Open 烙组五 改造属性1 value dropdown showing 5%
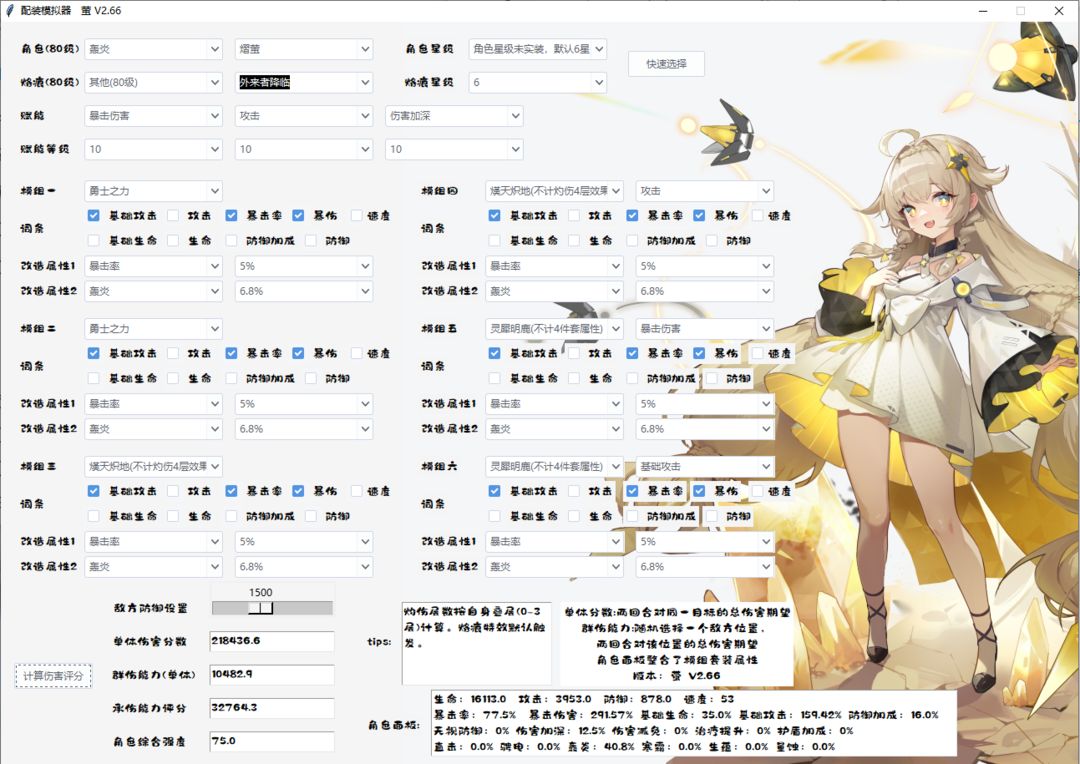Viewport: 1080px width, 764px height. [x=705, y=404]
